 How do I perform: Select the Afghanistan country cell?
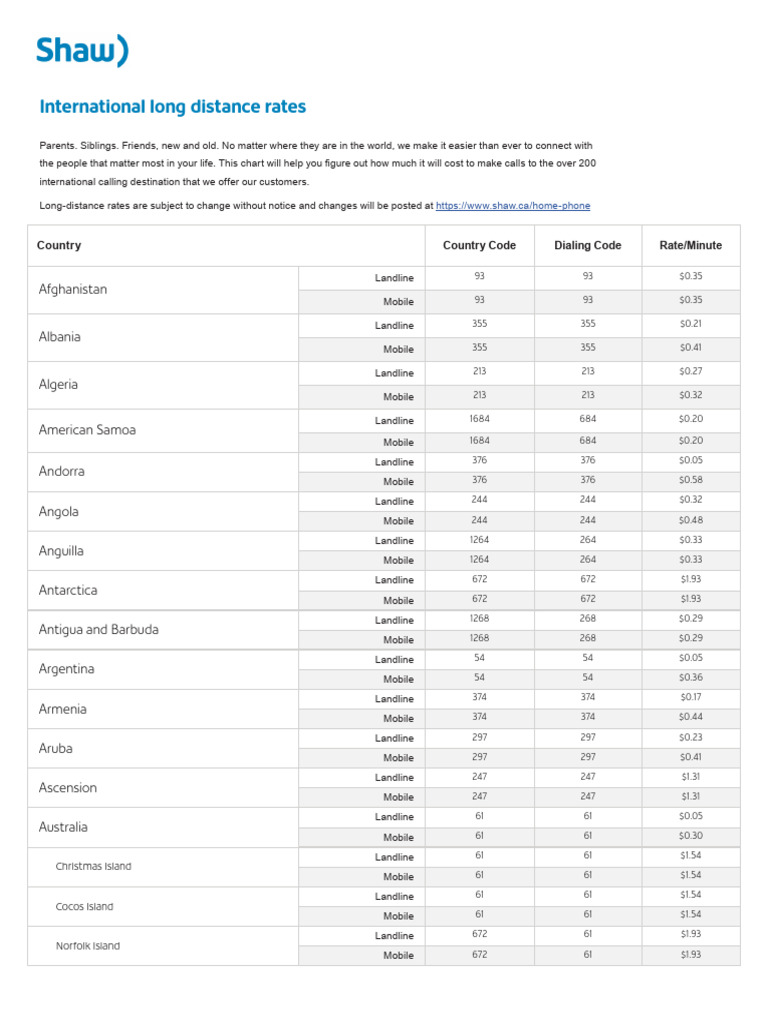tap(72, 289)
